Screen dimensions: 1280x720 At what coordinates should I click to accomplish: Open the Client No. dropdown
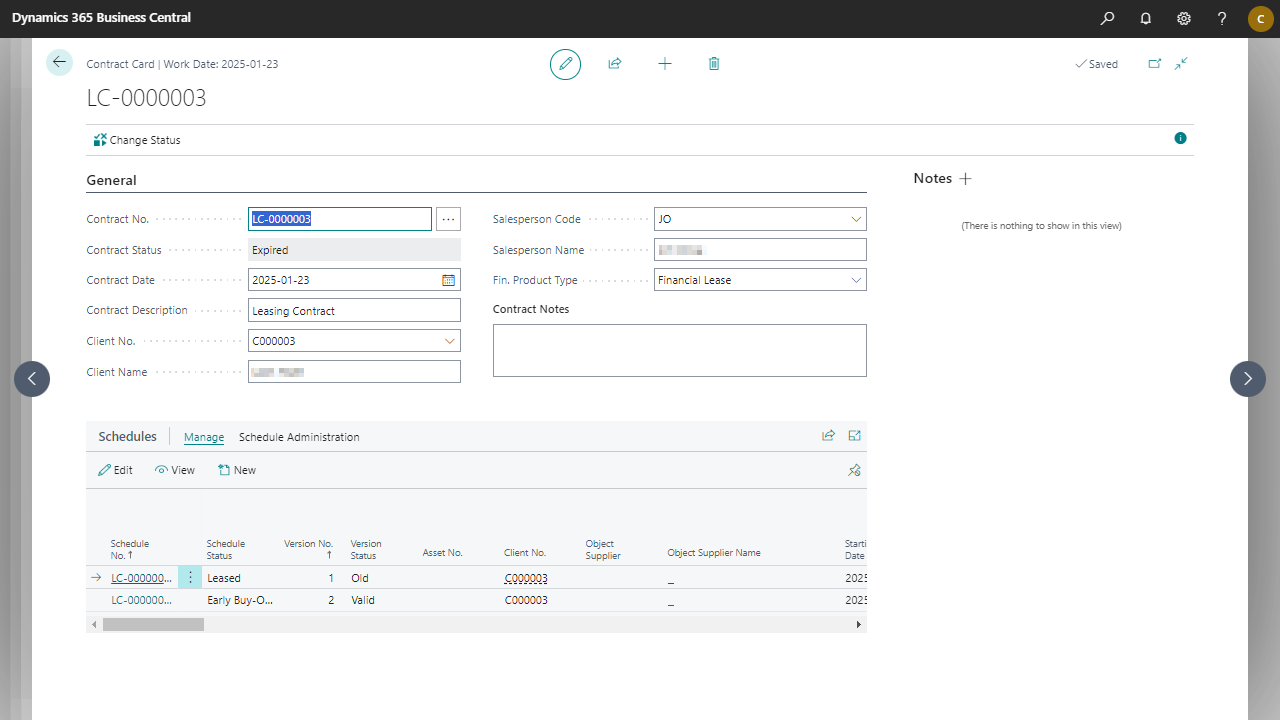pyautogui.click(x=450, y=341)
